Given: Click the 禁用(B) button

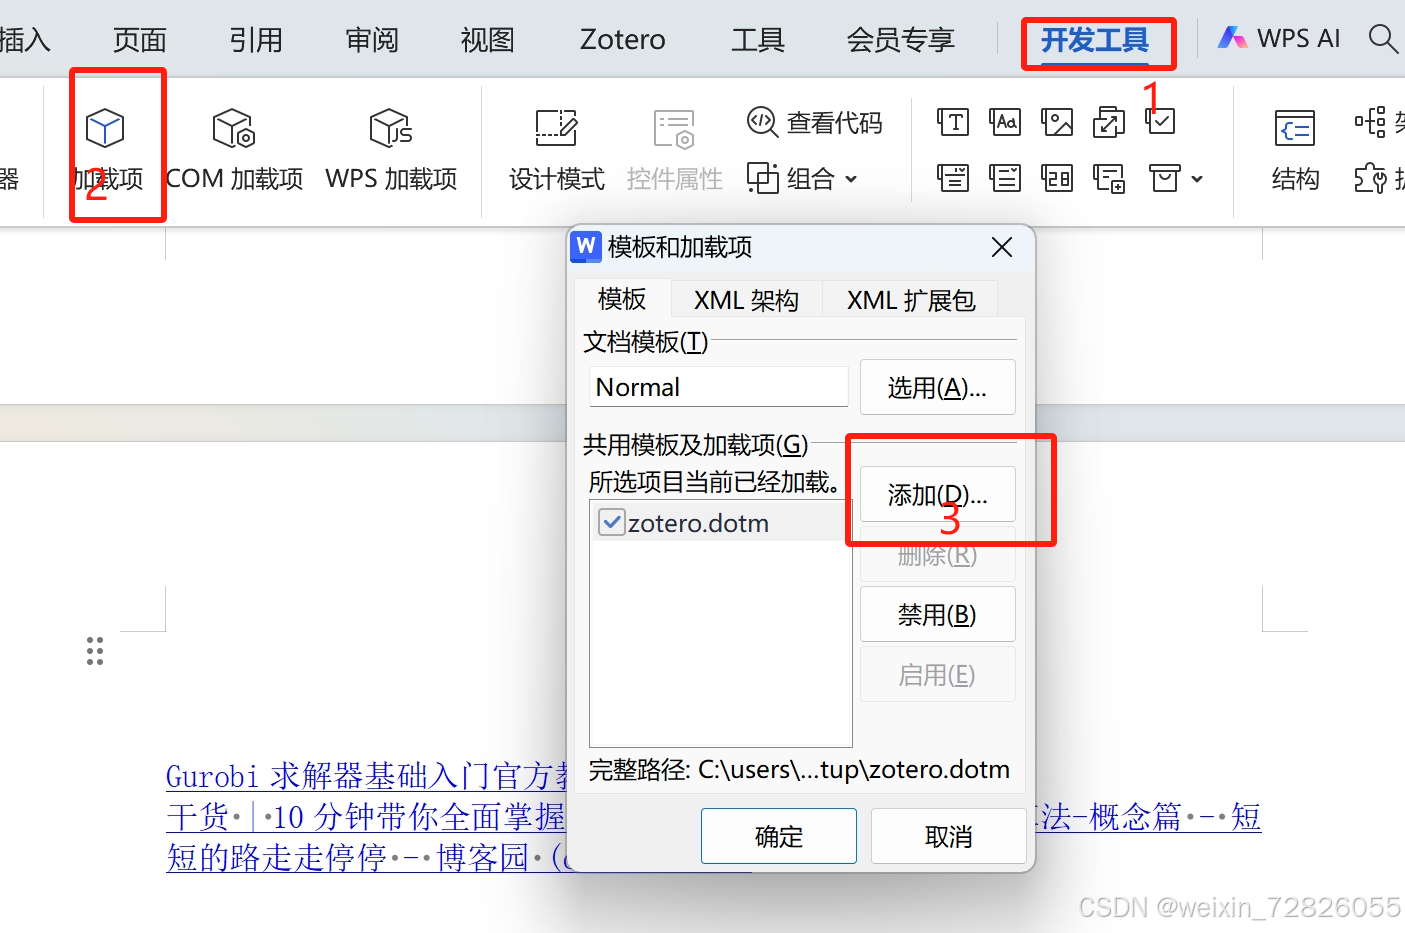Looking at the screenshot, I should [x=938, y=614].
